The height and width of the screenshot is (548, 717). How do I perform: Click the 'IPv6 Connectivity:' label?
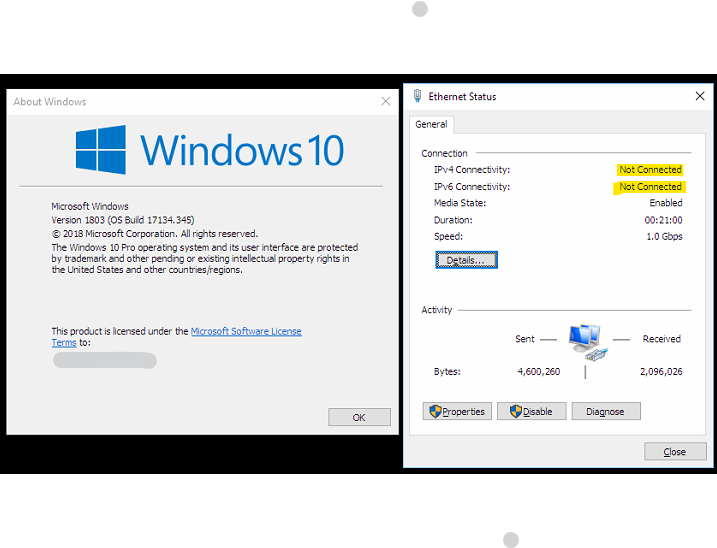[472, 187]
